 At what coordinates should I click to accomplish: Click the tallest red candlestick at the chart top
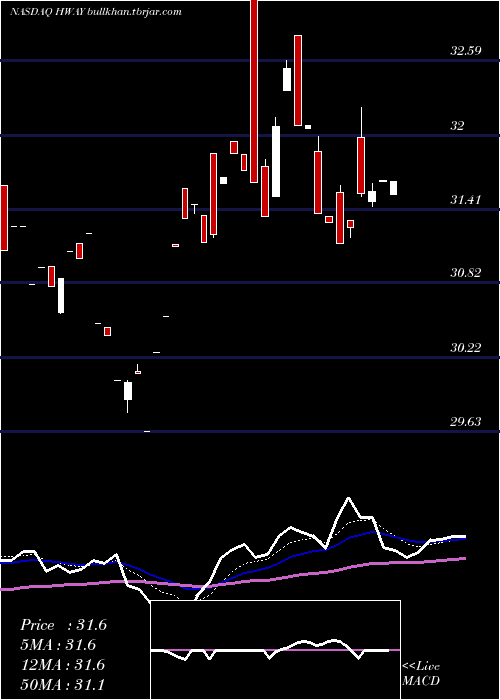[x=254, y=91]
